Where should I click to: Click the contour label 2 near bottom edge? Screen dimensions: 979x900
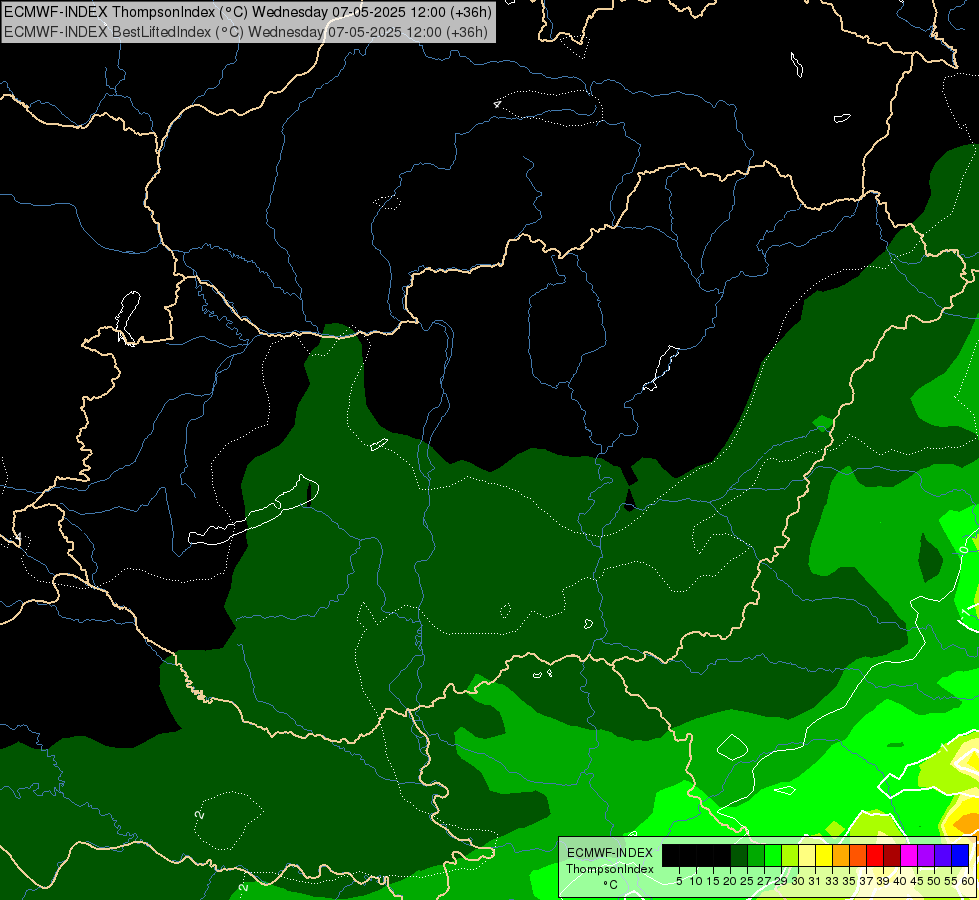(244, 886)
